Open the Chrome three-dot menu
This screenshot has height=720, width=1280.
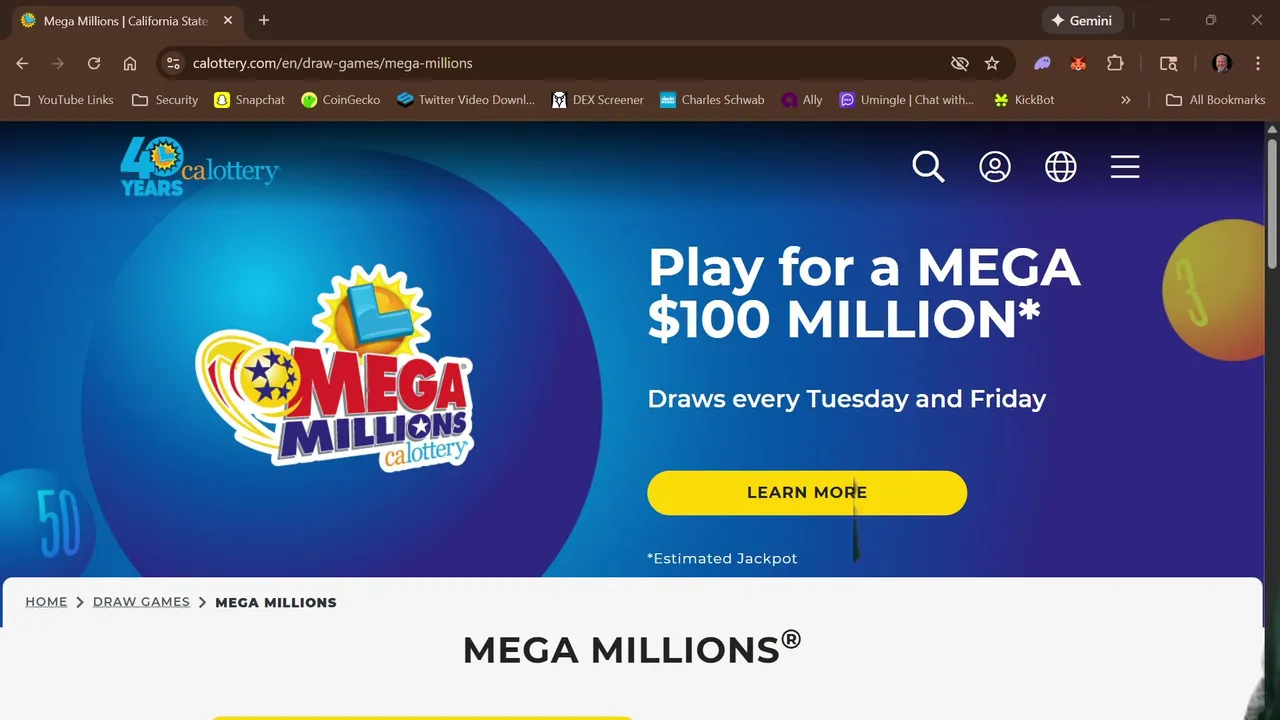point(1258,63)
